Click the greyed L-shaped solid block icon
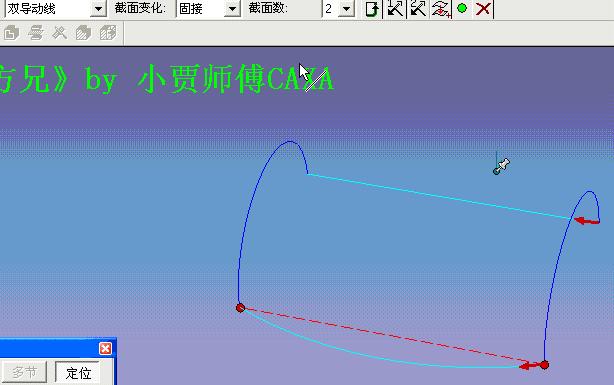The width and height of the screenshot is (614, 385). (11, 33)
